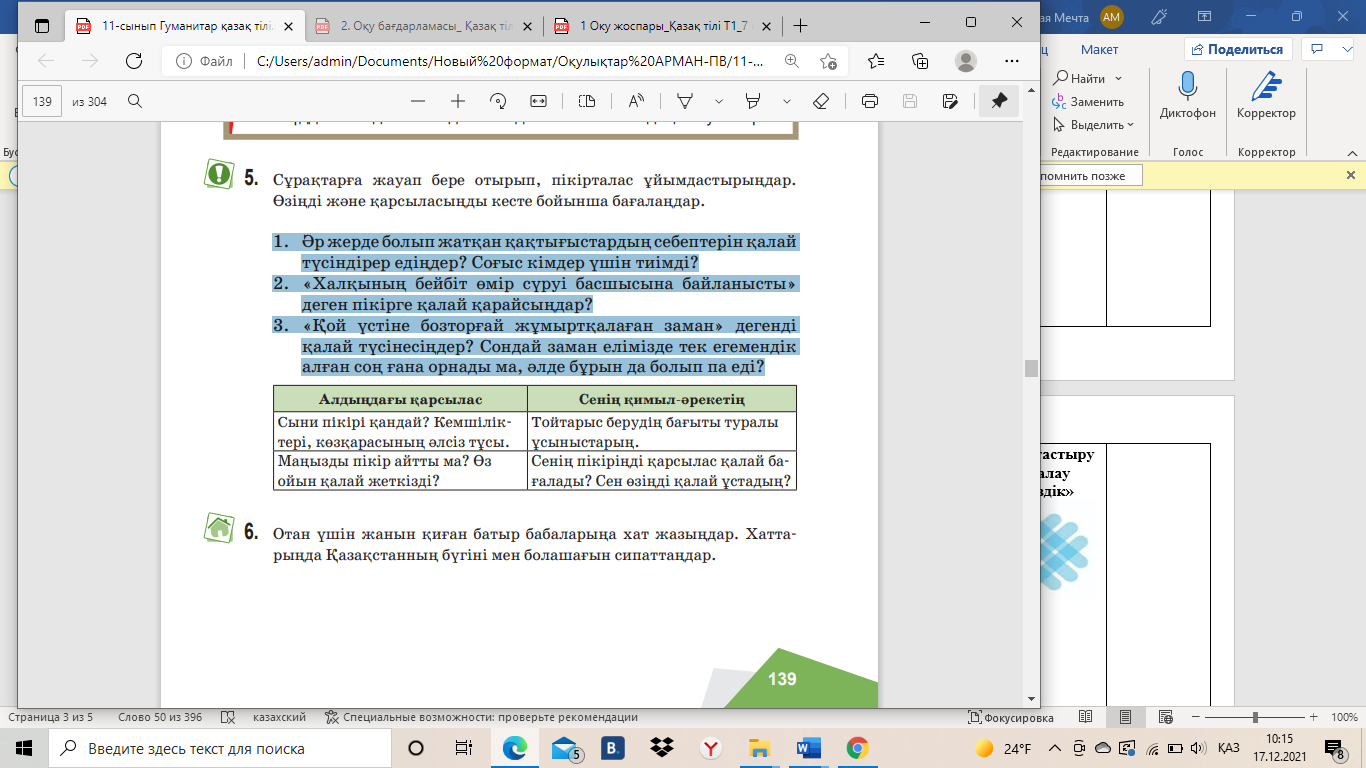Open the Edge profile avatar
Screen dimensions: 1366x768
pos(965,61)
